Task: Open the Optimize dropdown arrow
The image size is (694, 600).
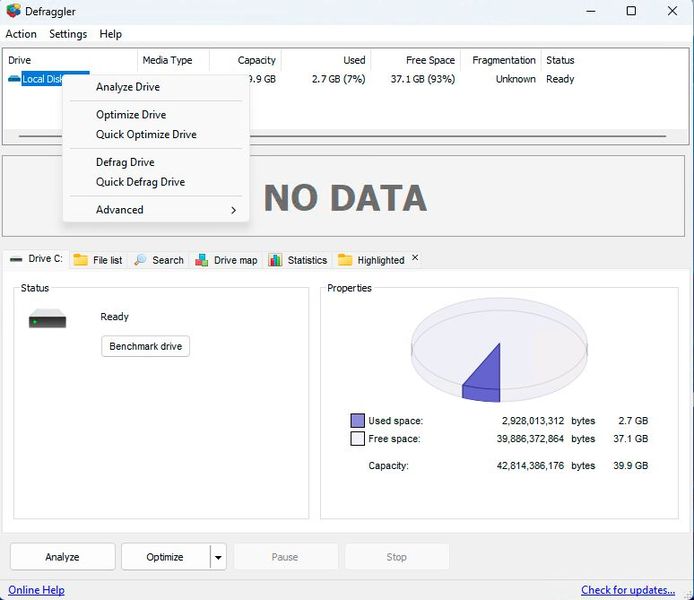Action: point(218,557)
